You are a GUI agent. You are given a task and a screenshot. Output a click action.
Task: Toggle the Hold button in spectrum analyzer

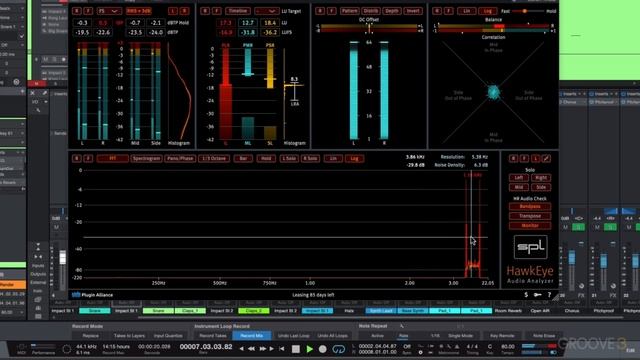pyautogui.click(x=266, y=158)
